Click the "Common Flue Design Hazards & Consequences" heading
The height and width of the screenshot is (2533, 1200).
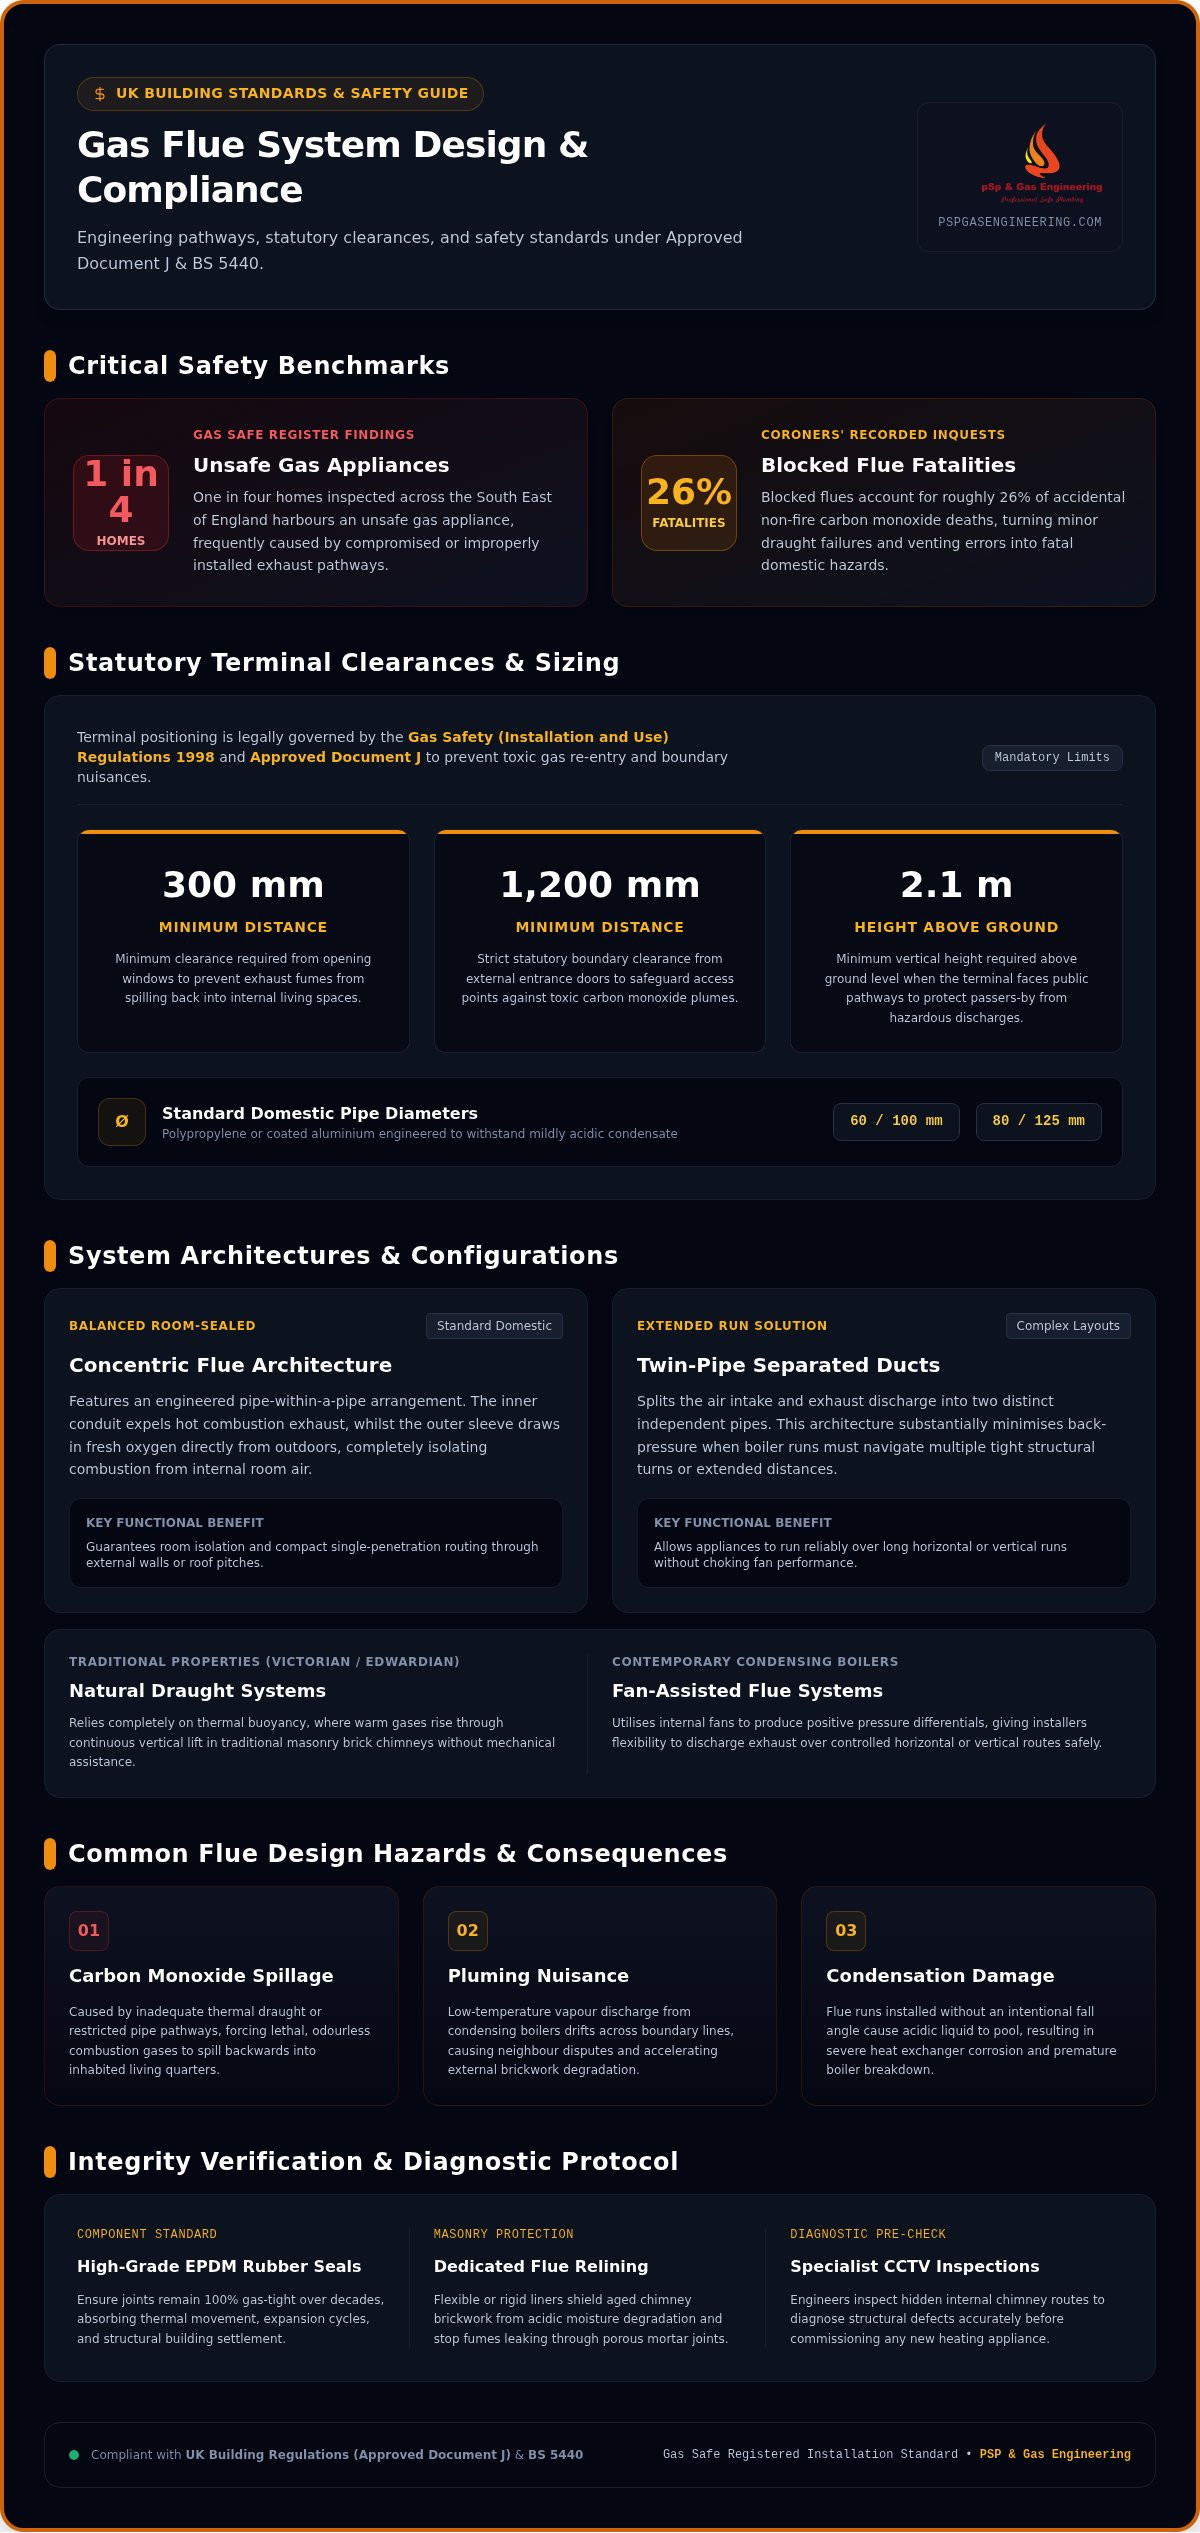(397, 1854)
